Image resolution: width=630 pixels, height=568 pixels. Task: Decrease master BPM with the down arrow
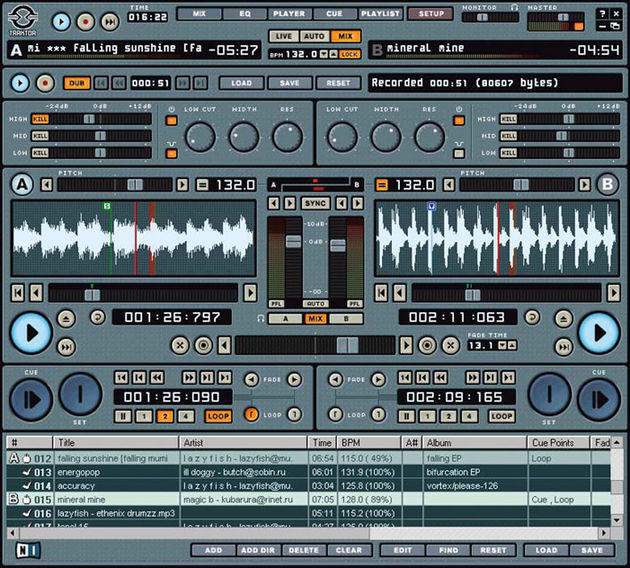point(324,54)
